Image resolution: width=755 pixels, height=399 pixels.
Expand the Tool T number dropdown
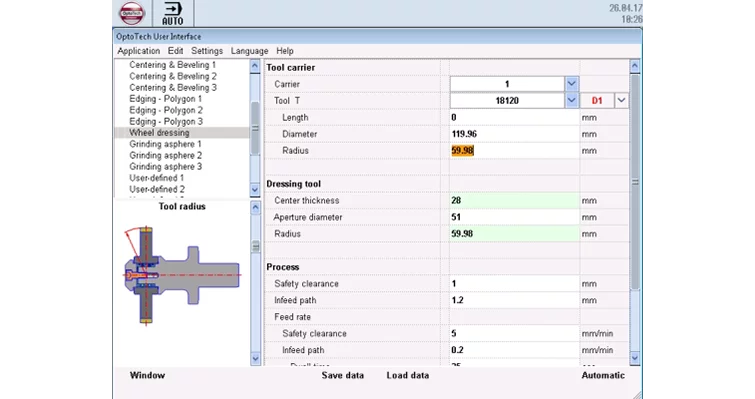572,100
